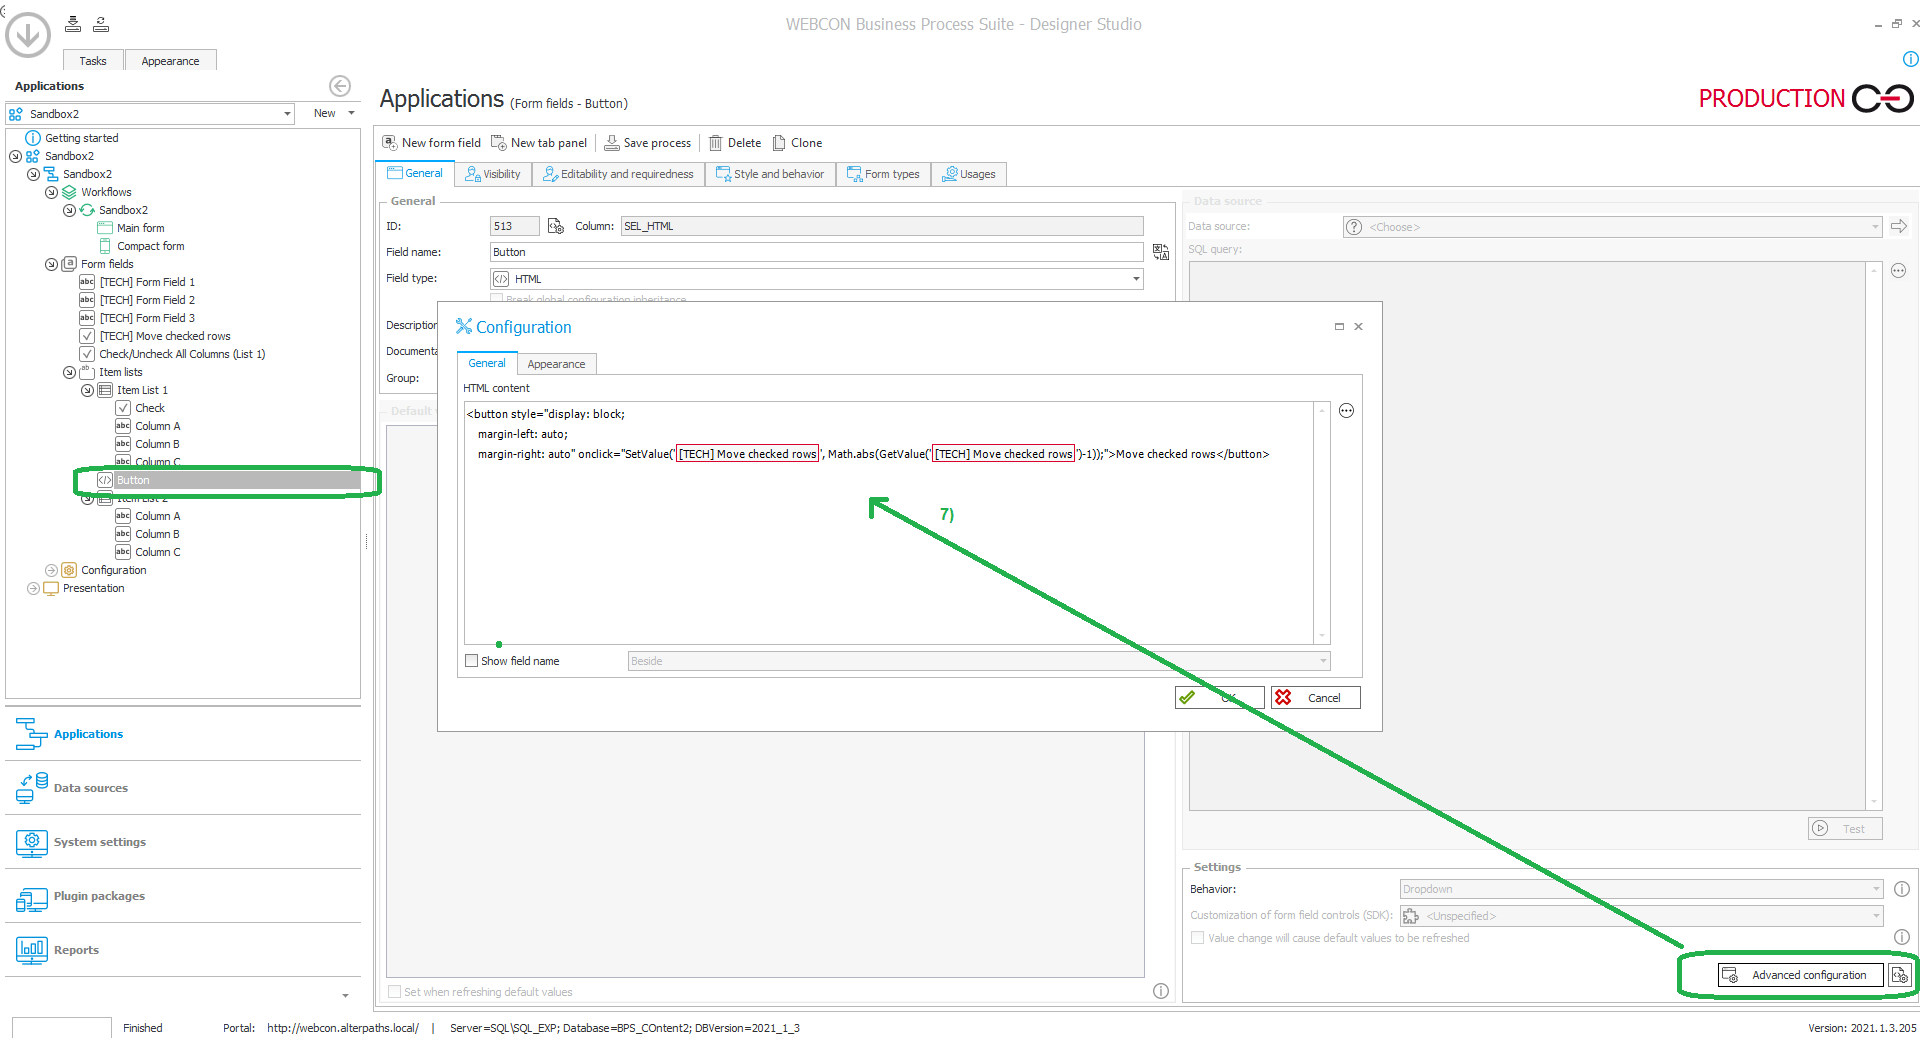The width and height of the screenshot is (1920, 1038).
Task: Switch to the Visibility tab
Action: pos(492,174)
